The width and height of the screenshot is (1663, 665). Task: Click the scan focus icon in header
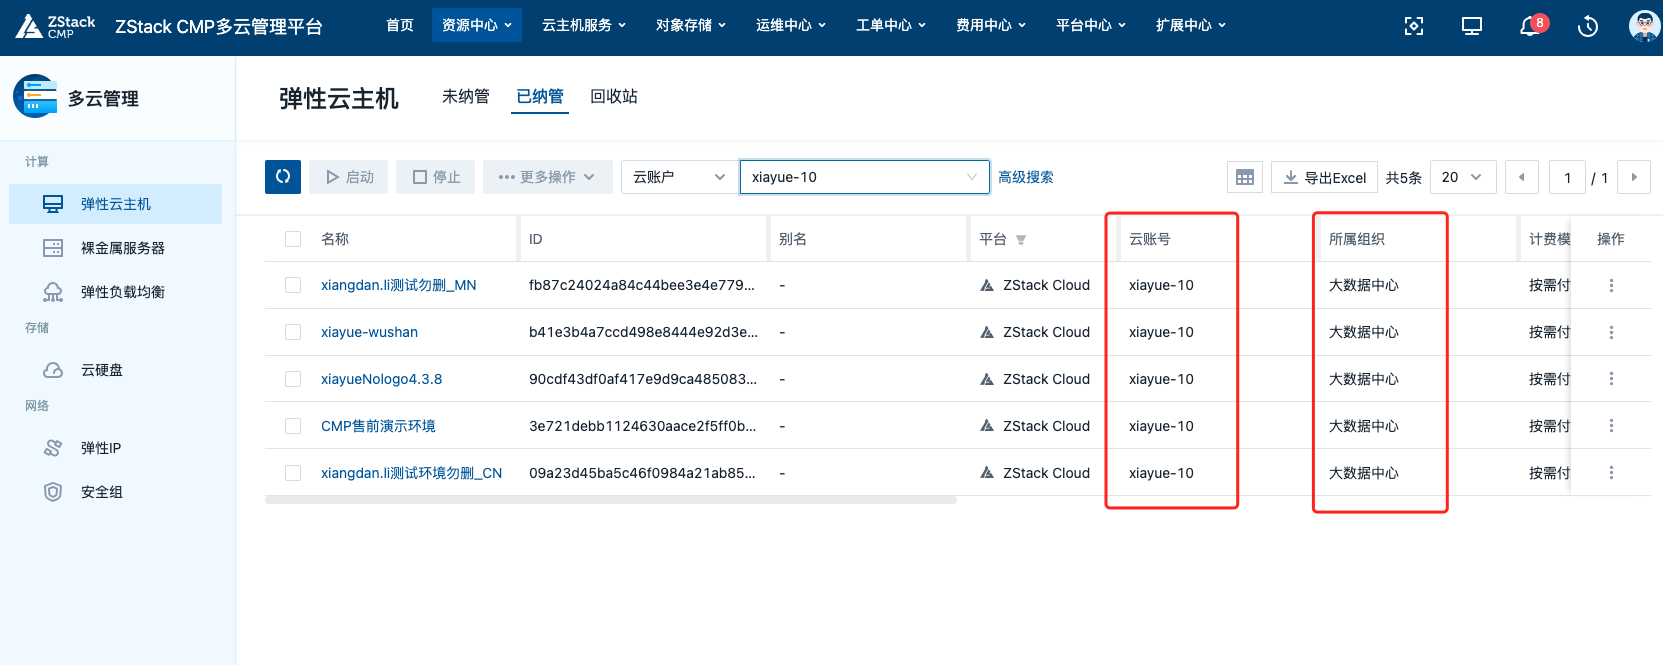[1414, 26]
